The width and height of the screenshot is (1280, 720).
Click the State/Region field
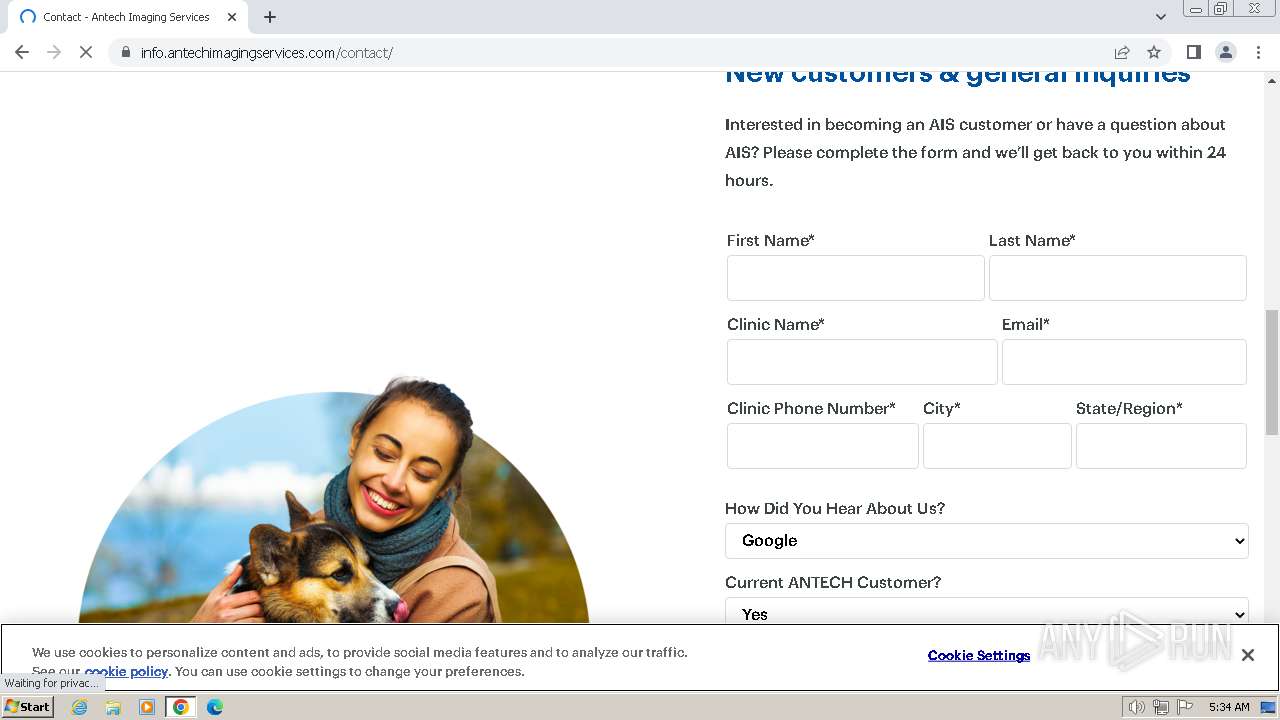tap(1161, 446)
